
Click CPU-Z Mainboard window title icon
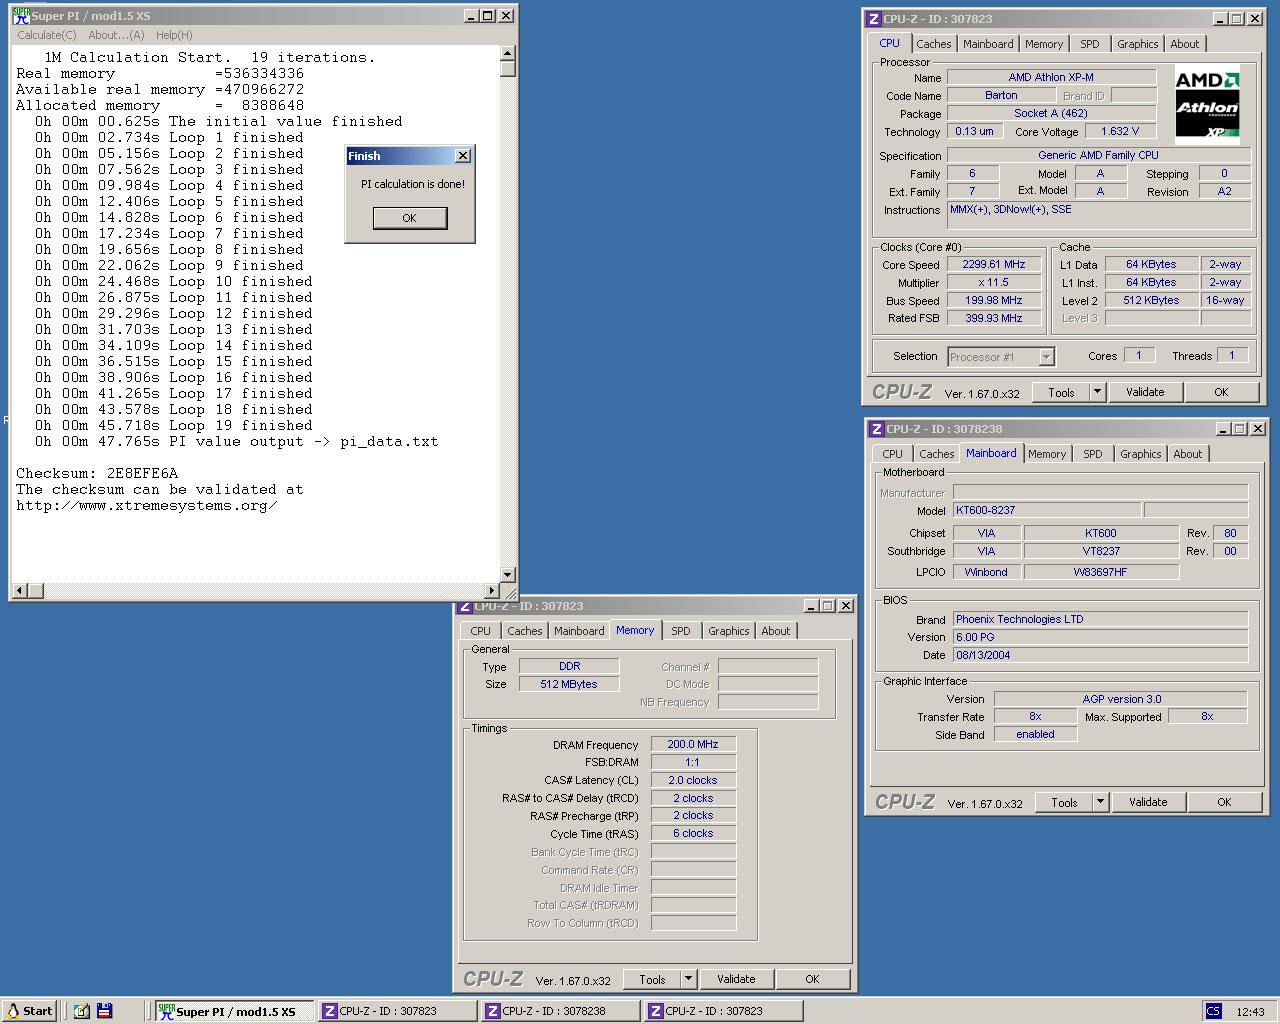876,429
